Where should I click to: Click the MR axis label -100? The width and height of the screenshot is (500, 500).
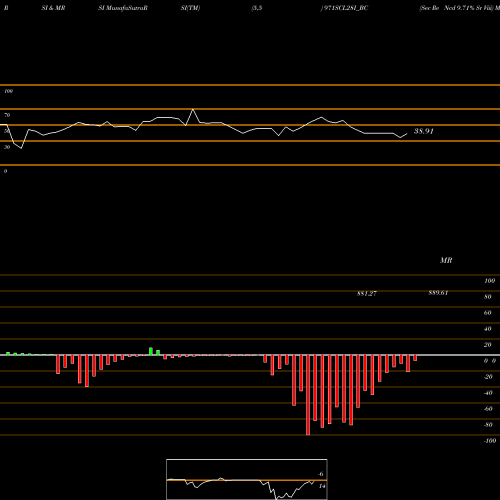coord(490,441)
